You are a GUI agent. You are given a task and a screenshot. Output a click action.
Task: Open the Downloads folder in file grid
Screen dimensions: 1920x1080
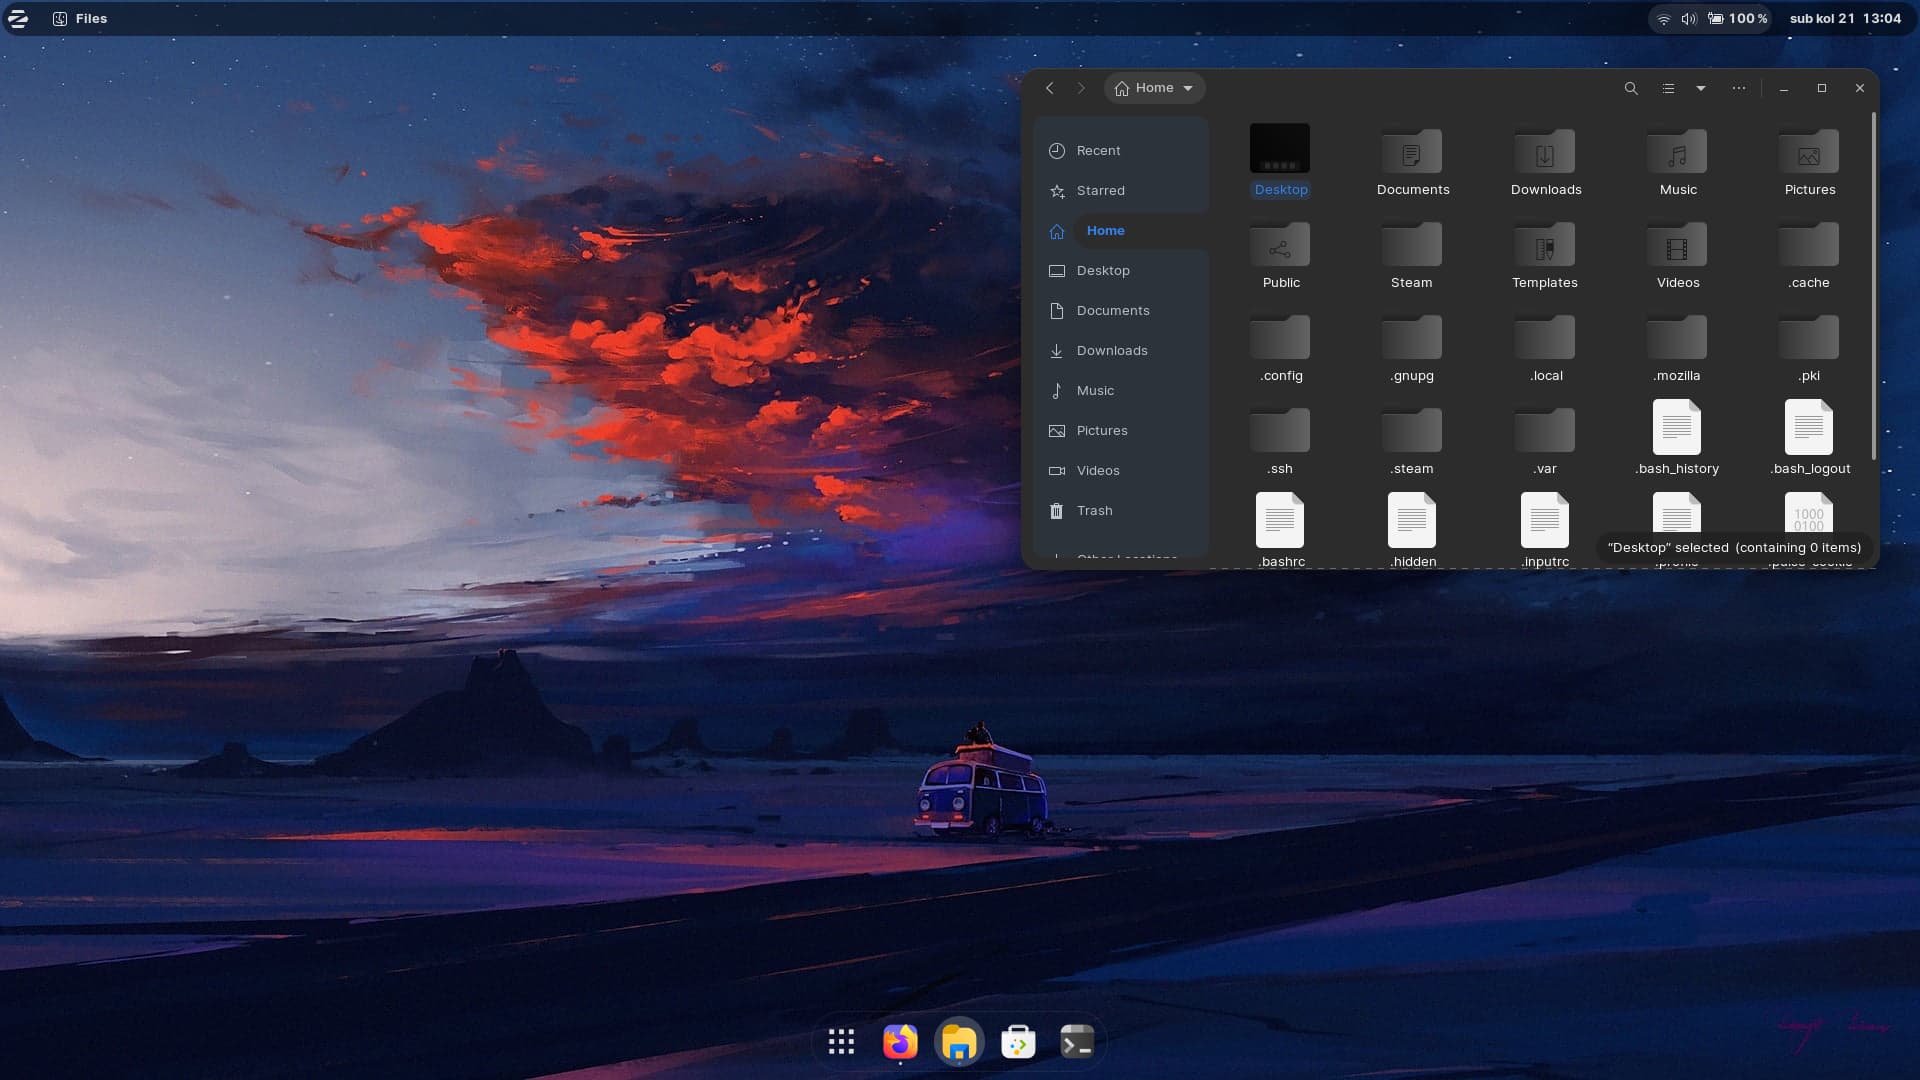tap(1544, 152)
